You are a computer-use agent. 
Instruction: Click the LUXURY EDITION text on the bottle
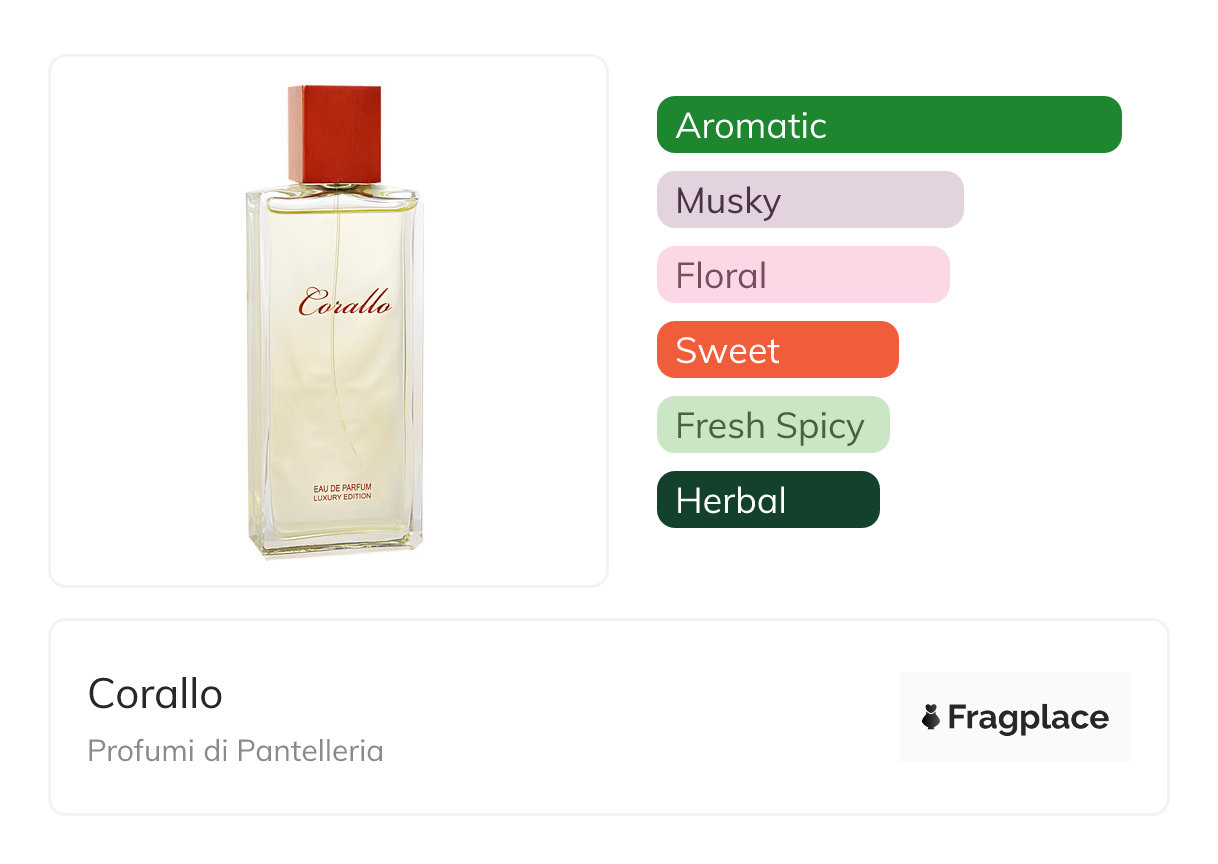[x=342, y=497]
